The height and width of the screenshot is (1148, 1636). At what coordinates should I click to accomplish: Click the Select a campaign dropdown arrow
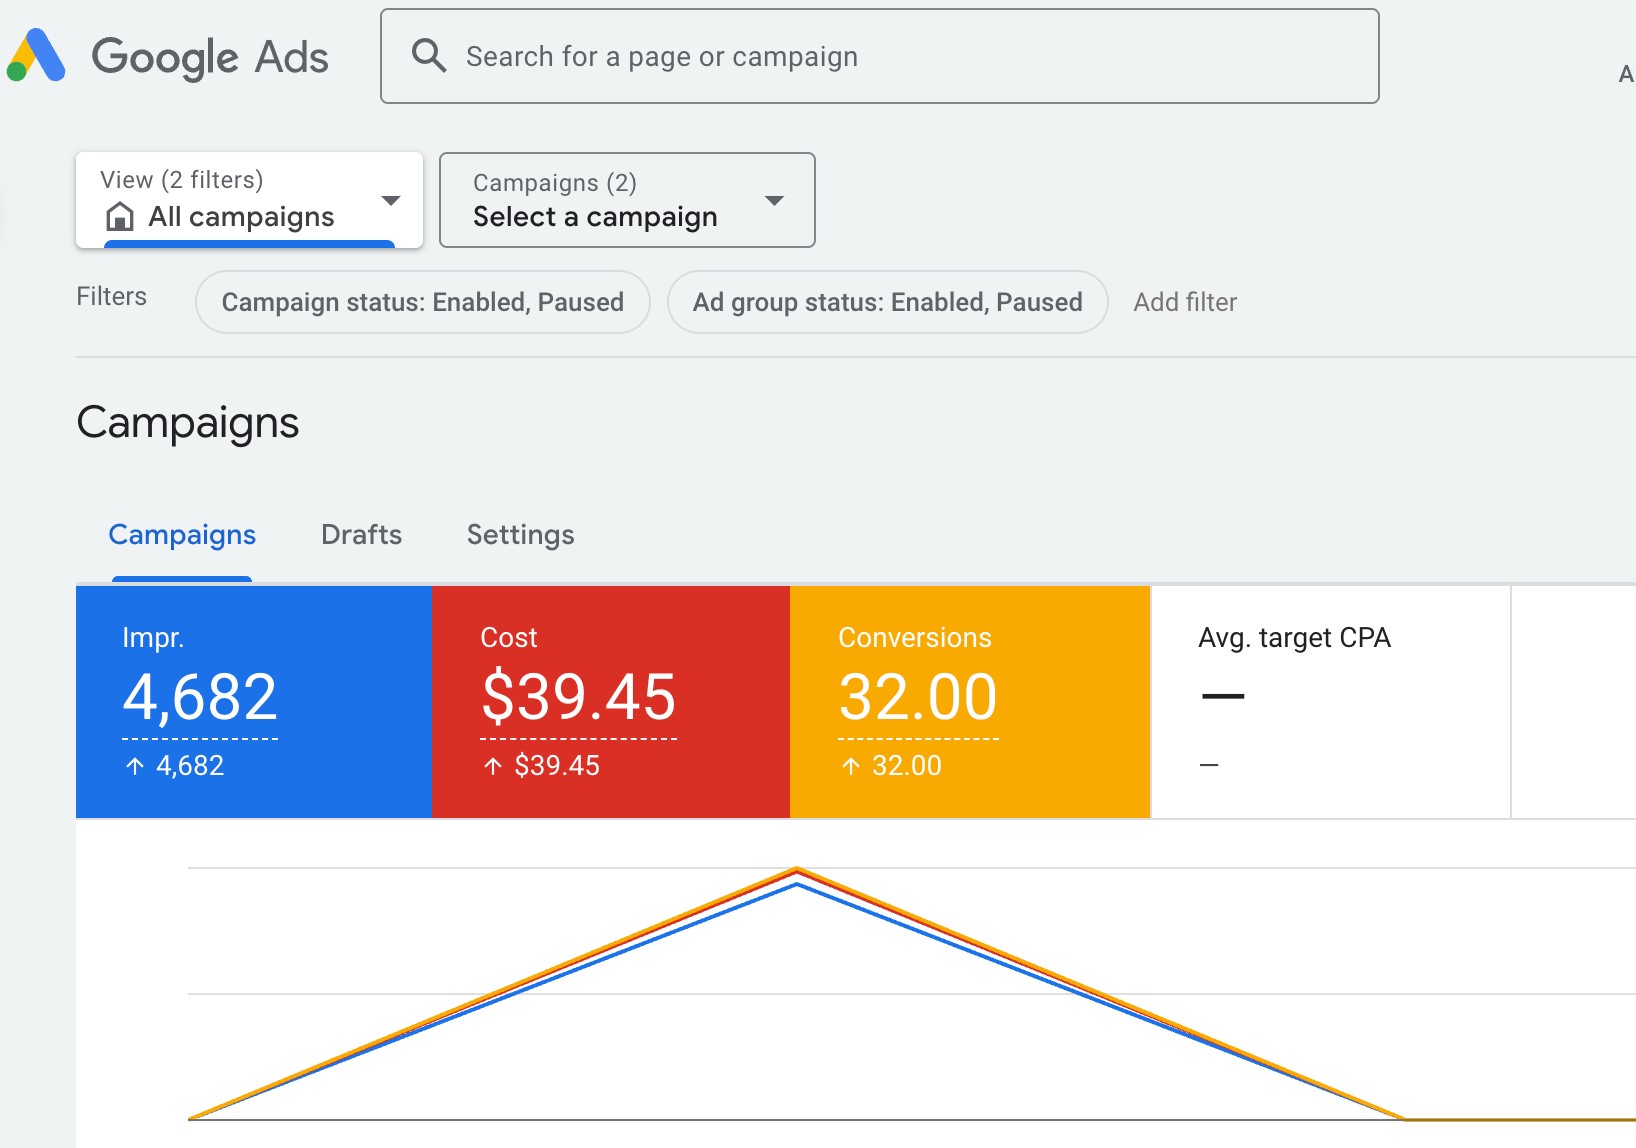click(x=774, y=201)
